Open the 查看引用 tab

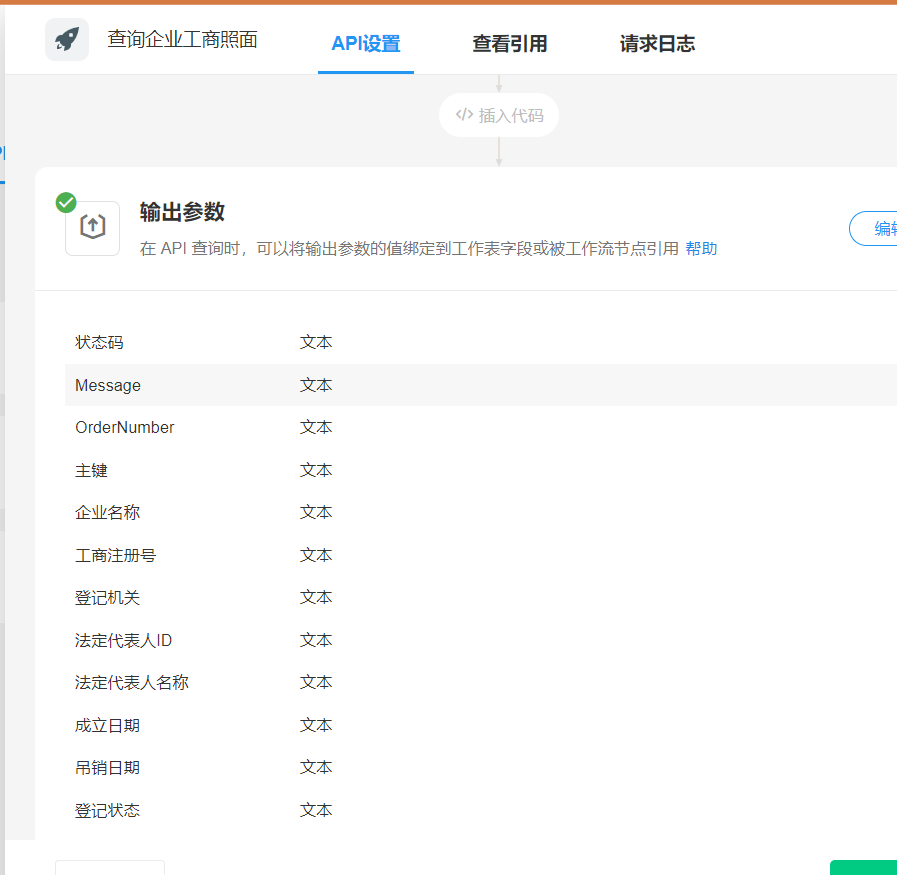coord(510,44)
